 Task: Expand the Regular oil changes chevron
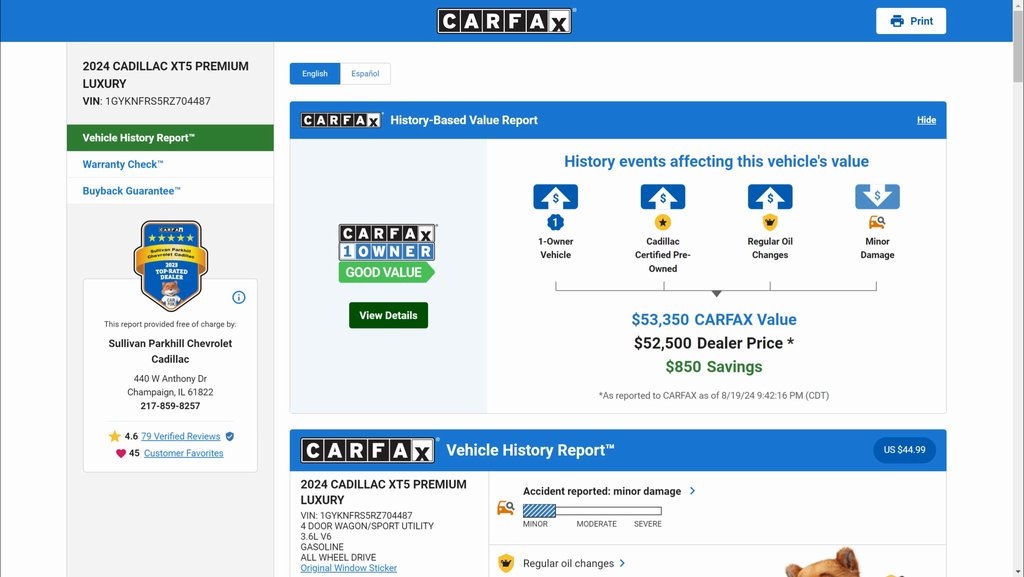pos(622,563)
